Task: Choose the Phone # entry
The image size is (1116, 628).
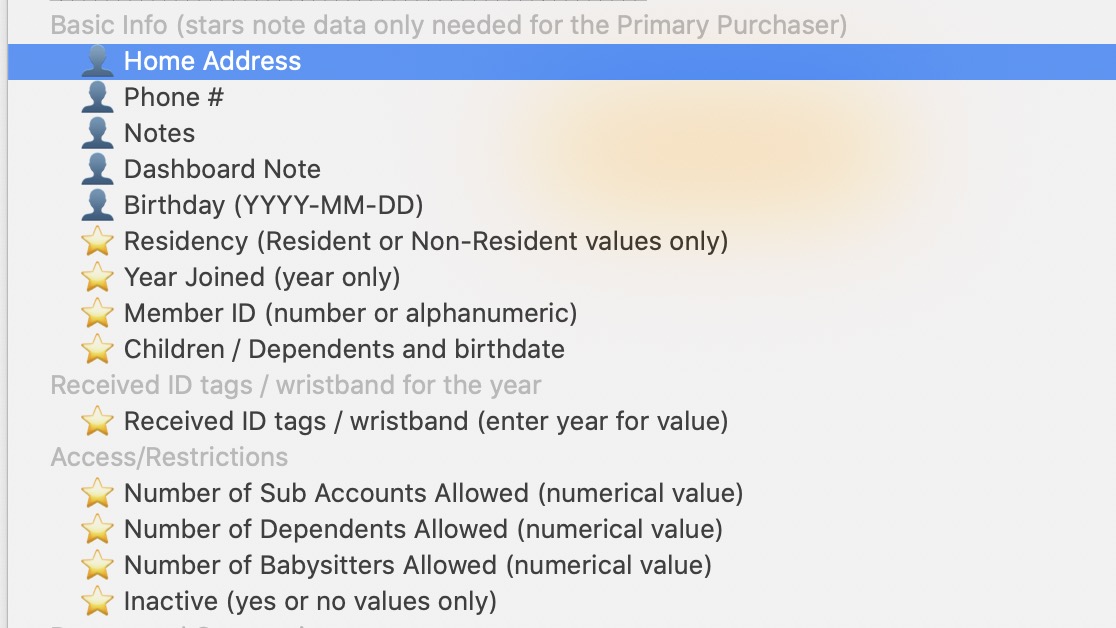Action: click(174, 97)
